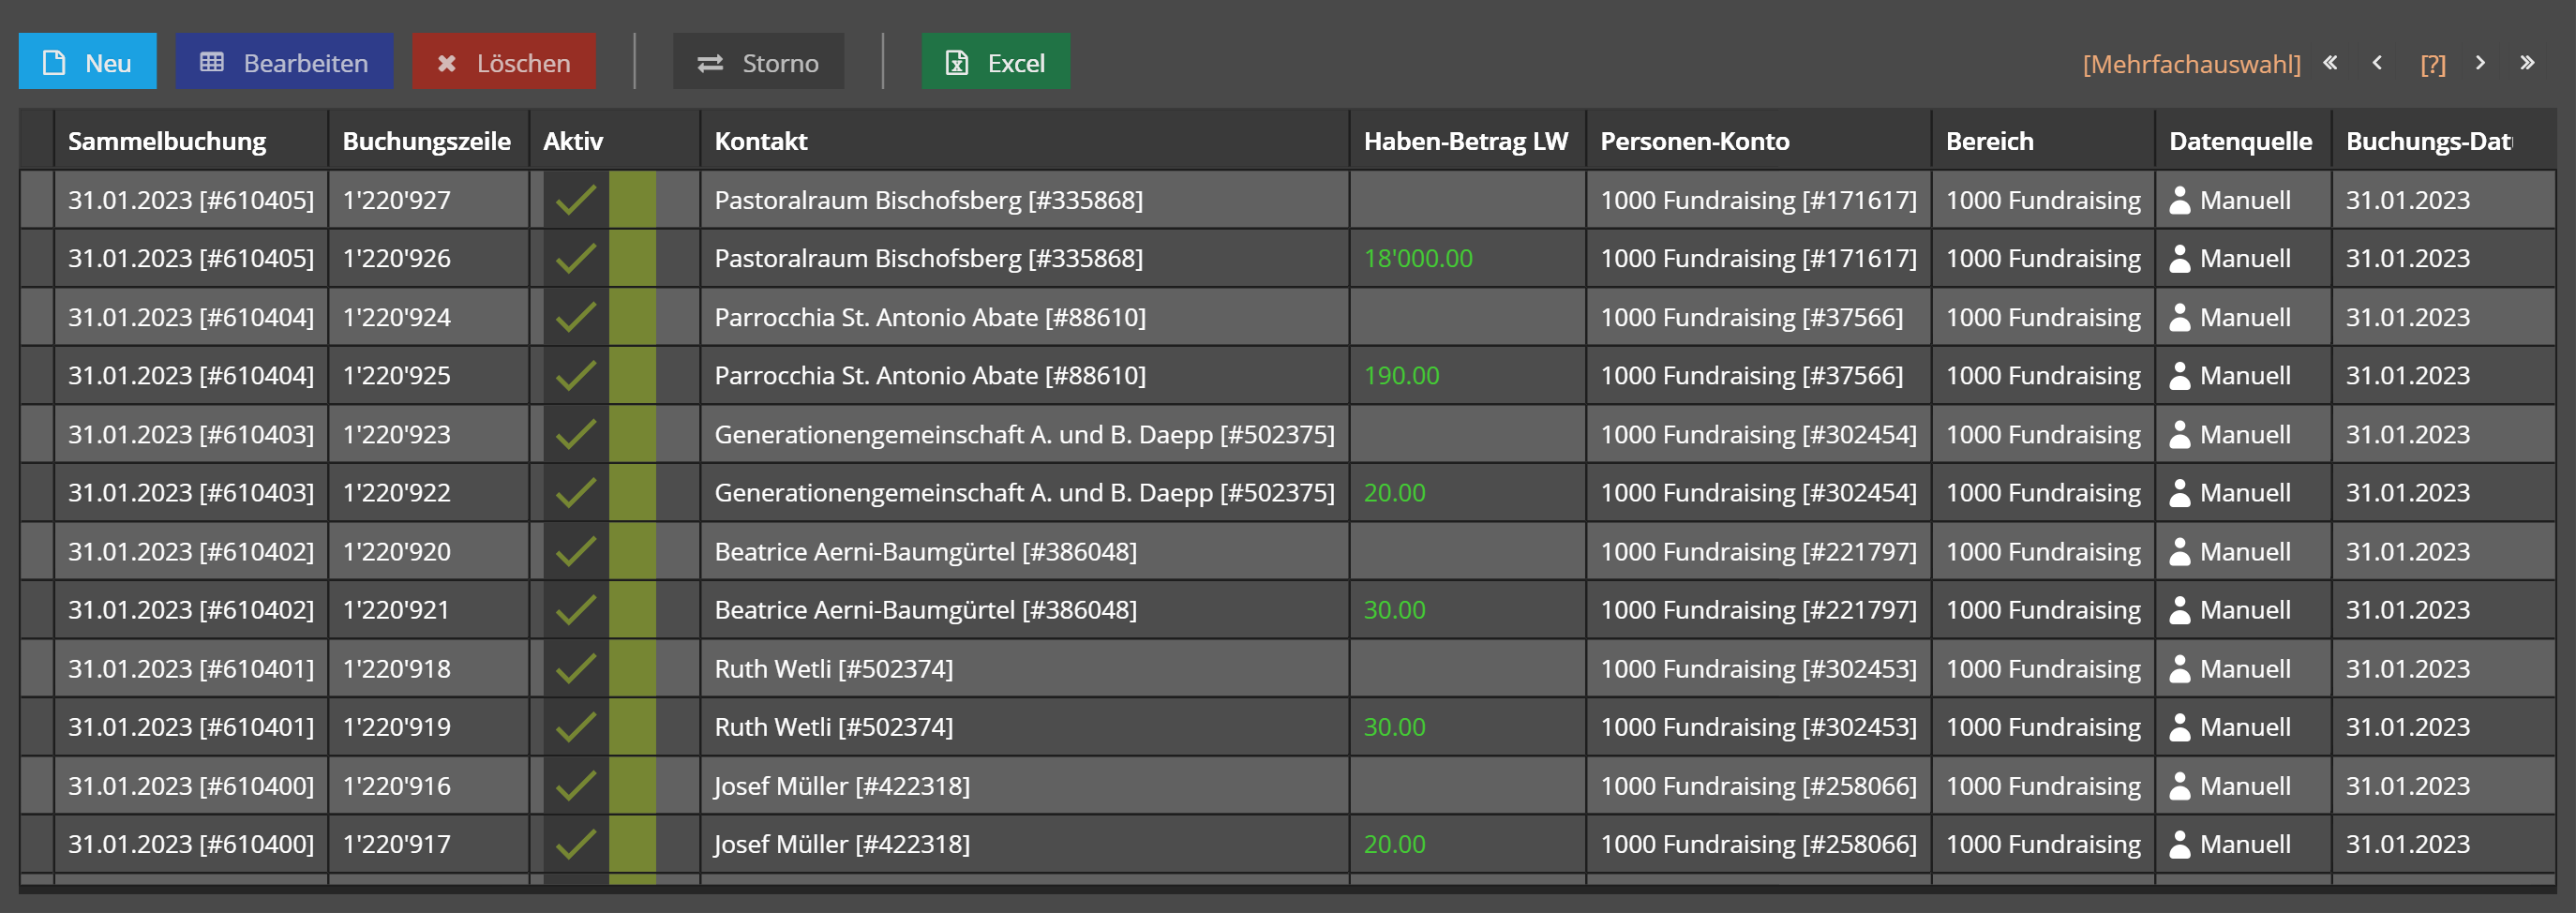Sort by the Sammelbuchung column header
The image size is (2576, 913).
(x=167, y=141)
